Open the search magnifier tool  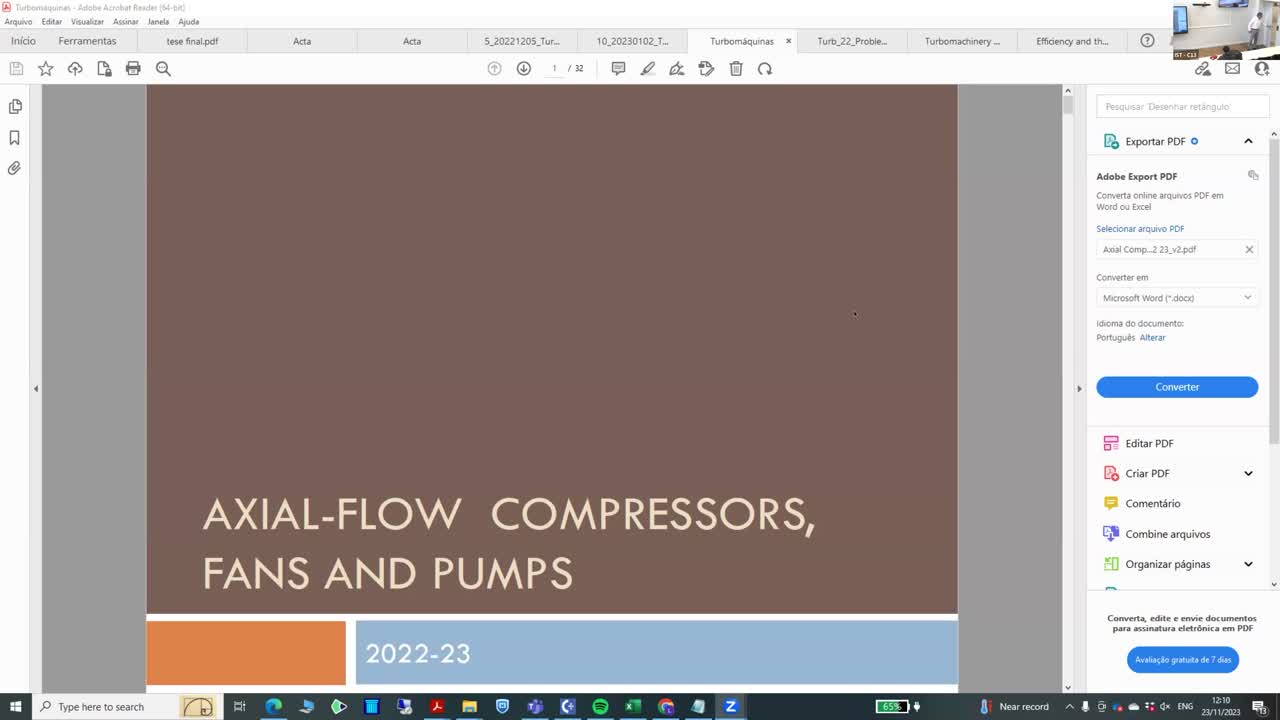click(163, 68)
